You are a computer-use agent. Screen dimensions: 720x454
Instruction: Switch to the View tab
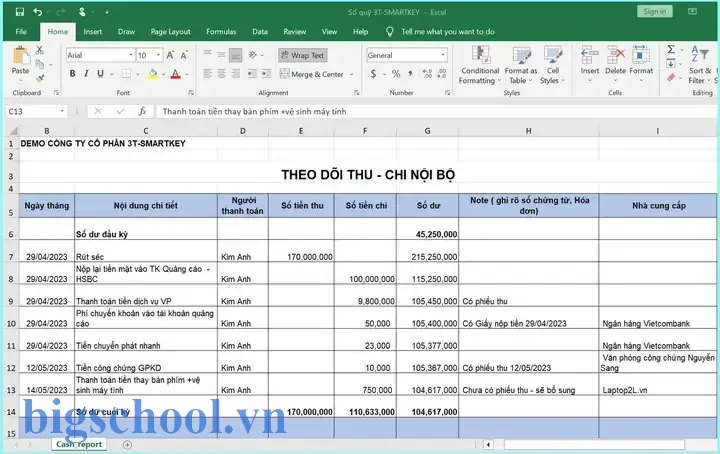pos(329,32)
